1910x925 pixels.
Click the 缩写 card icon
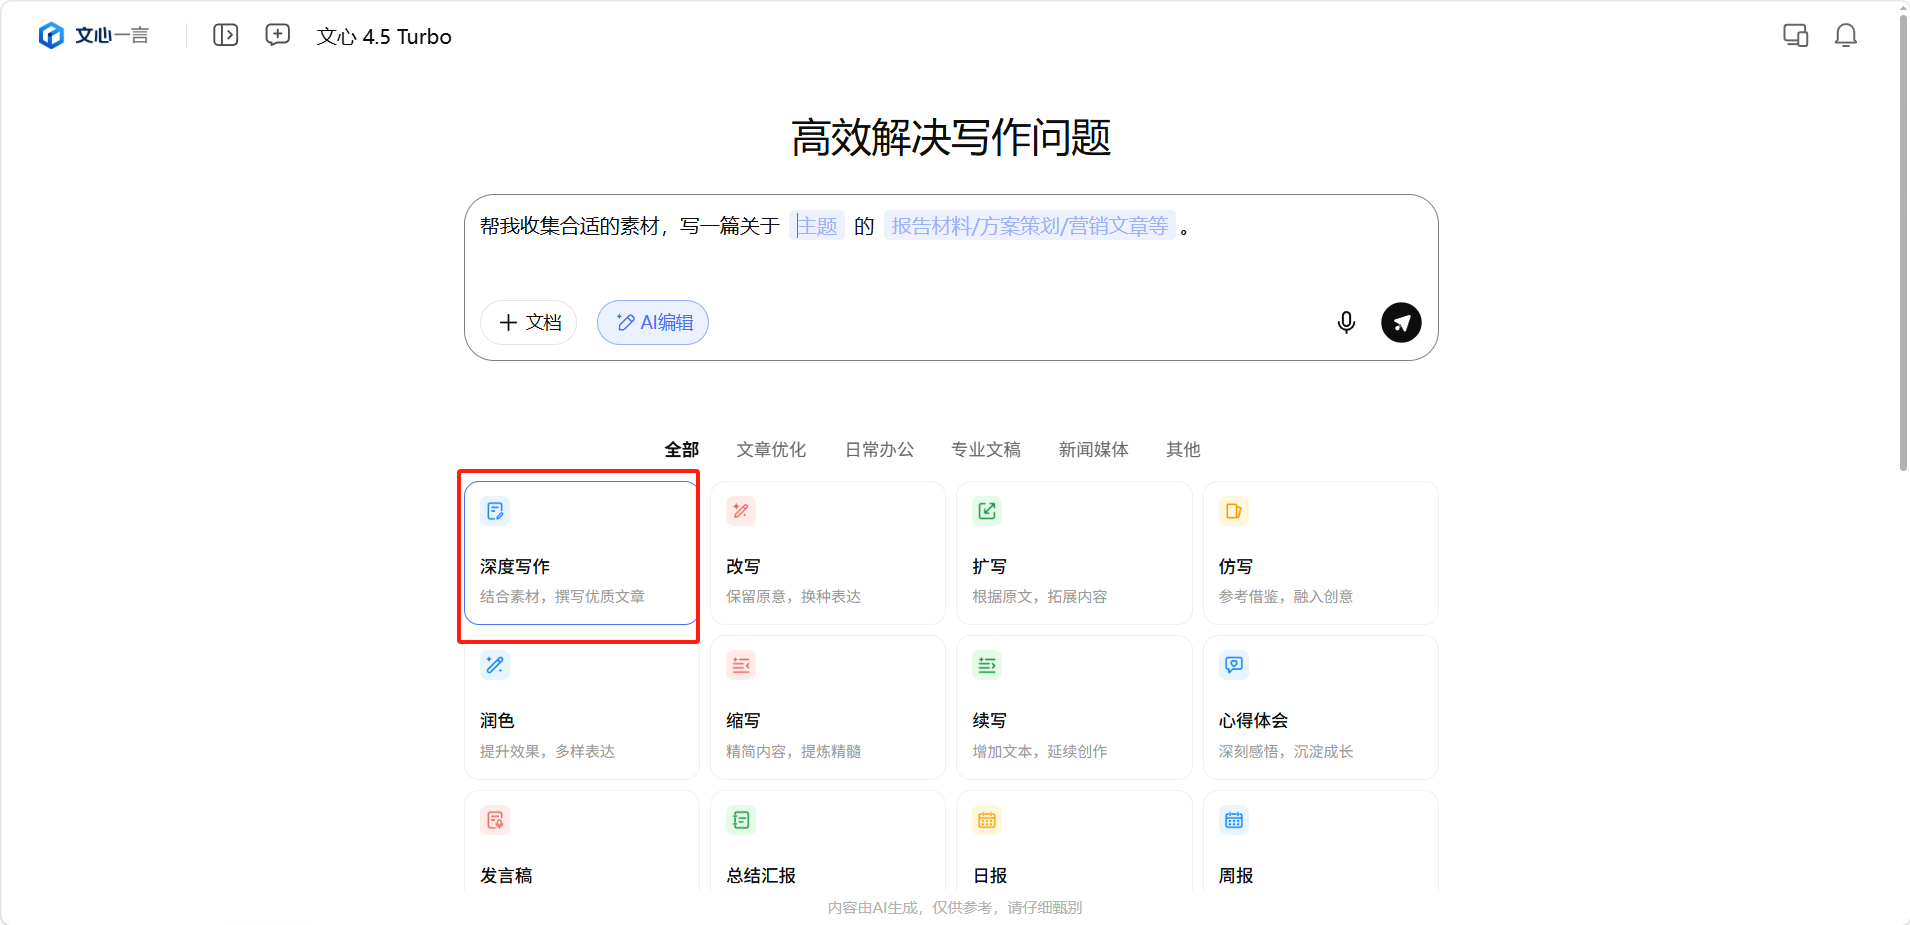click(741, 665)
